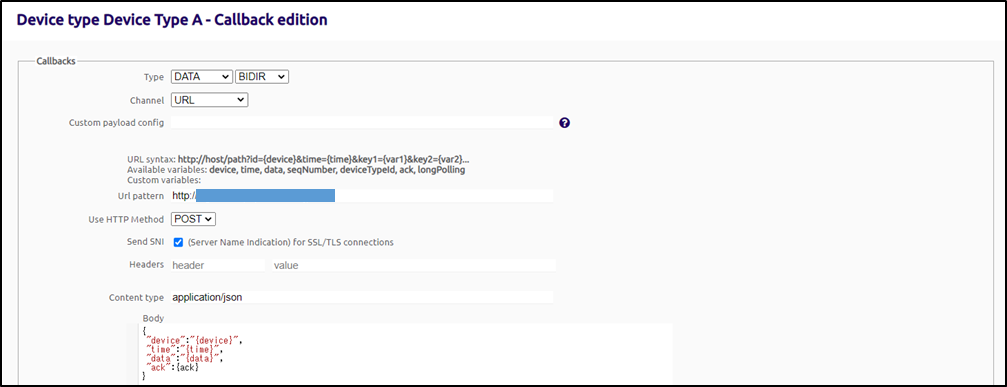The image size is (1007, 387).
Task: Open the Channel URL dropdown
Action: tap(209, 99)
